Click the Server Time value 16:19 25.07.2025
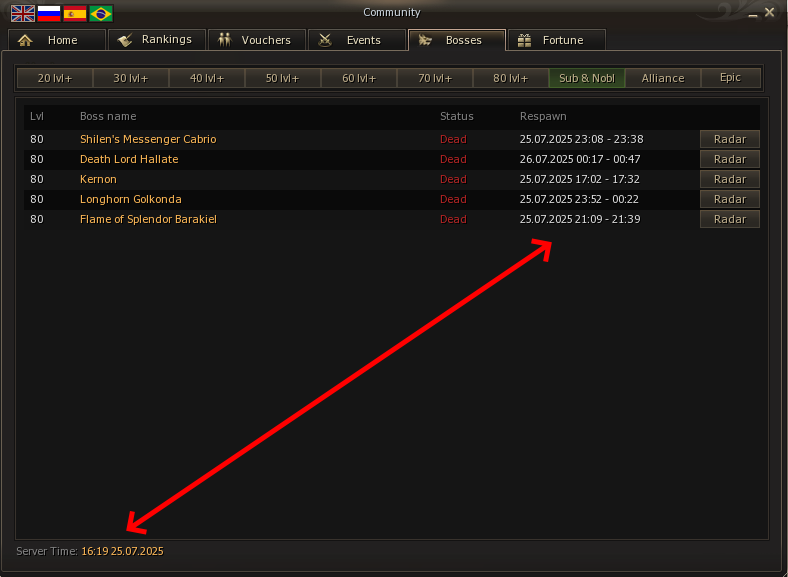Image resolution: width=788 pixels, height=577 pixels. (122, 551)
